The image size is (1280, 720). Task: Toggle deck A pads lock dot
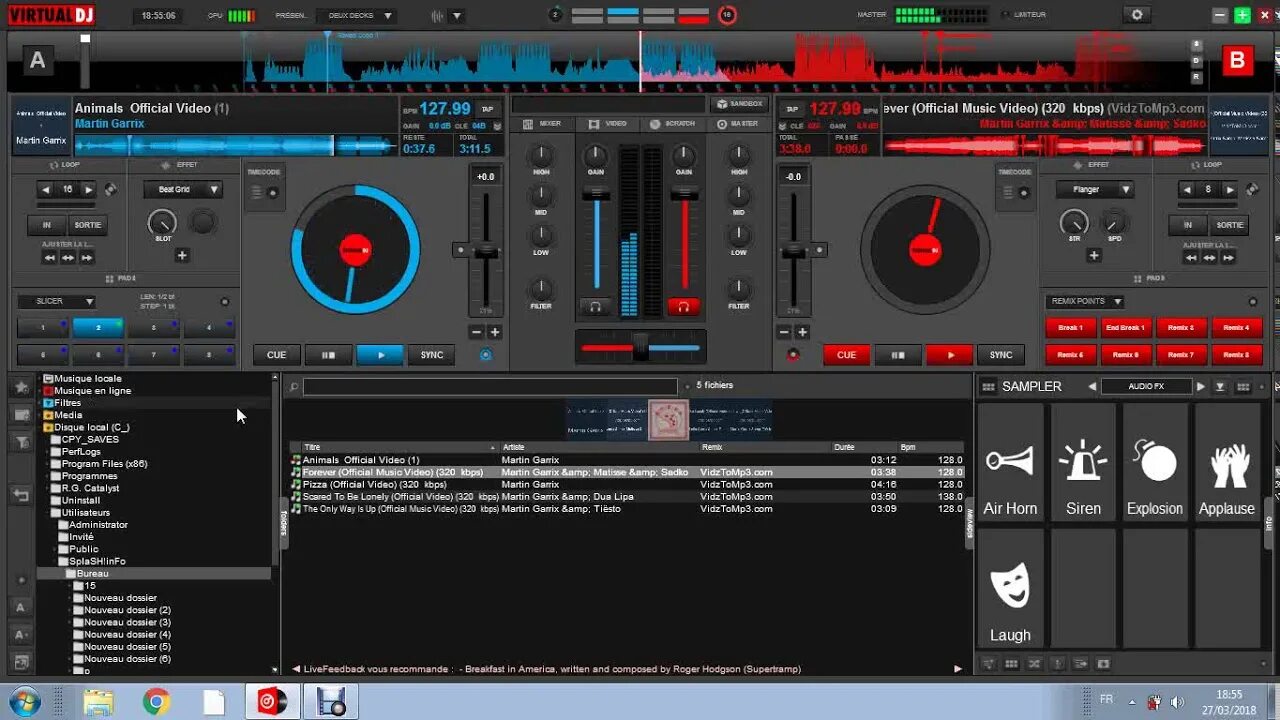pos(224,302)
